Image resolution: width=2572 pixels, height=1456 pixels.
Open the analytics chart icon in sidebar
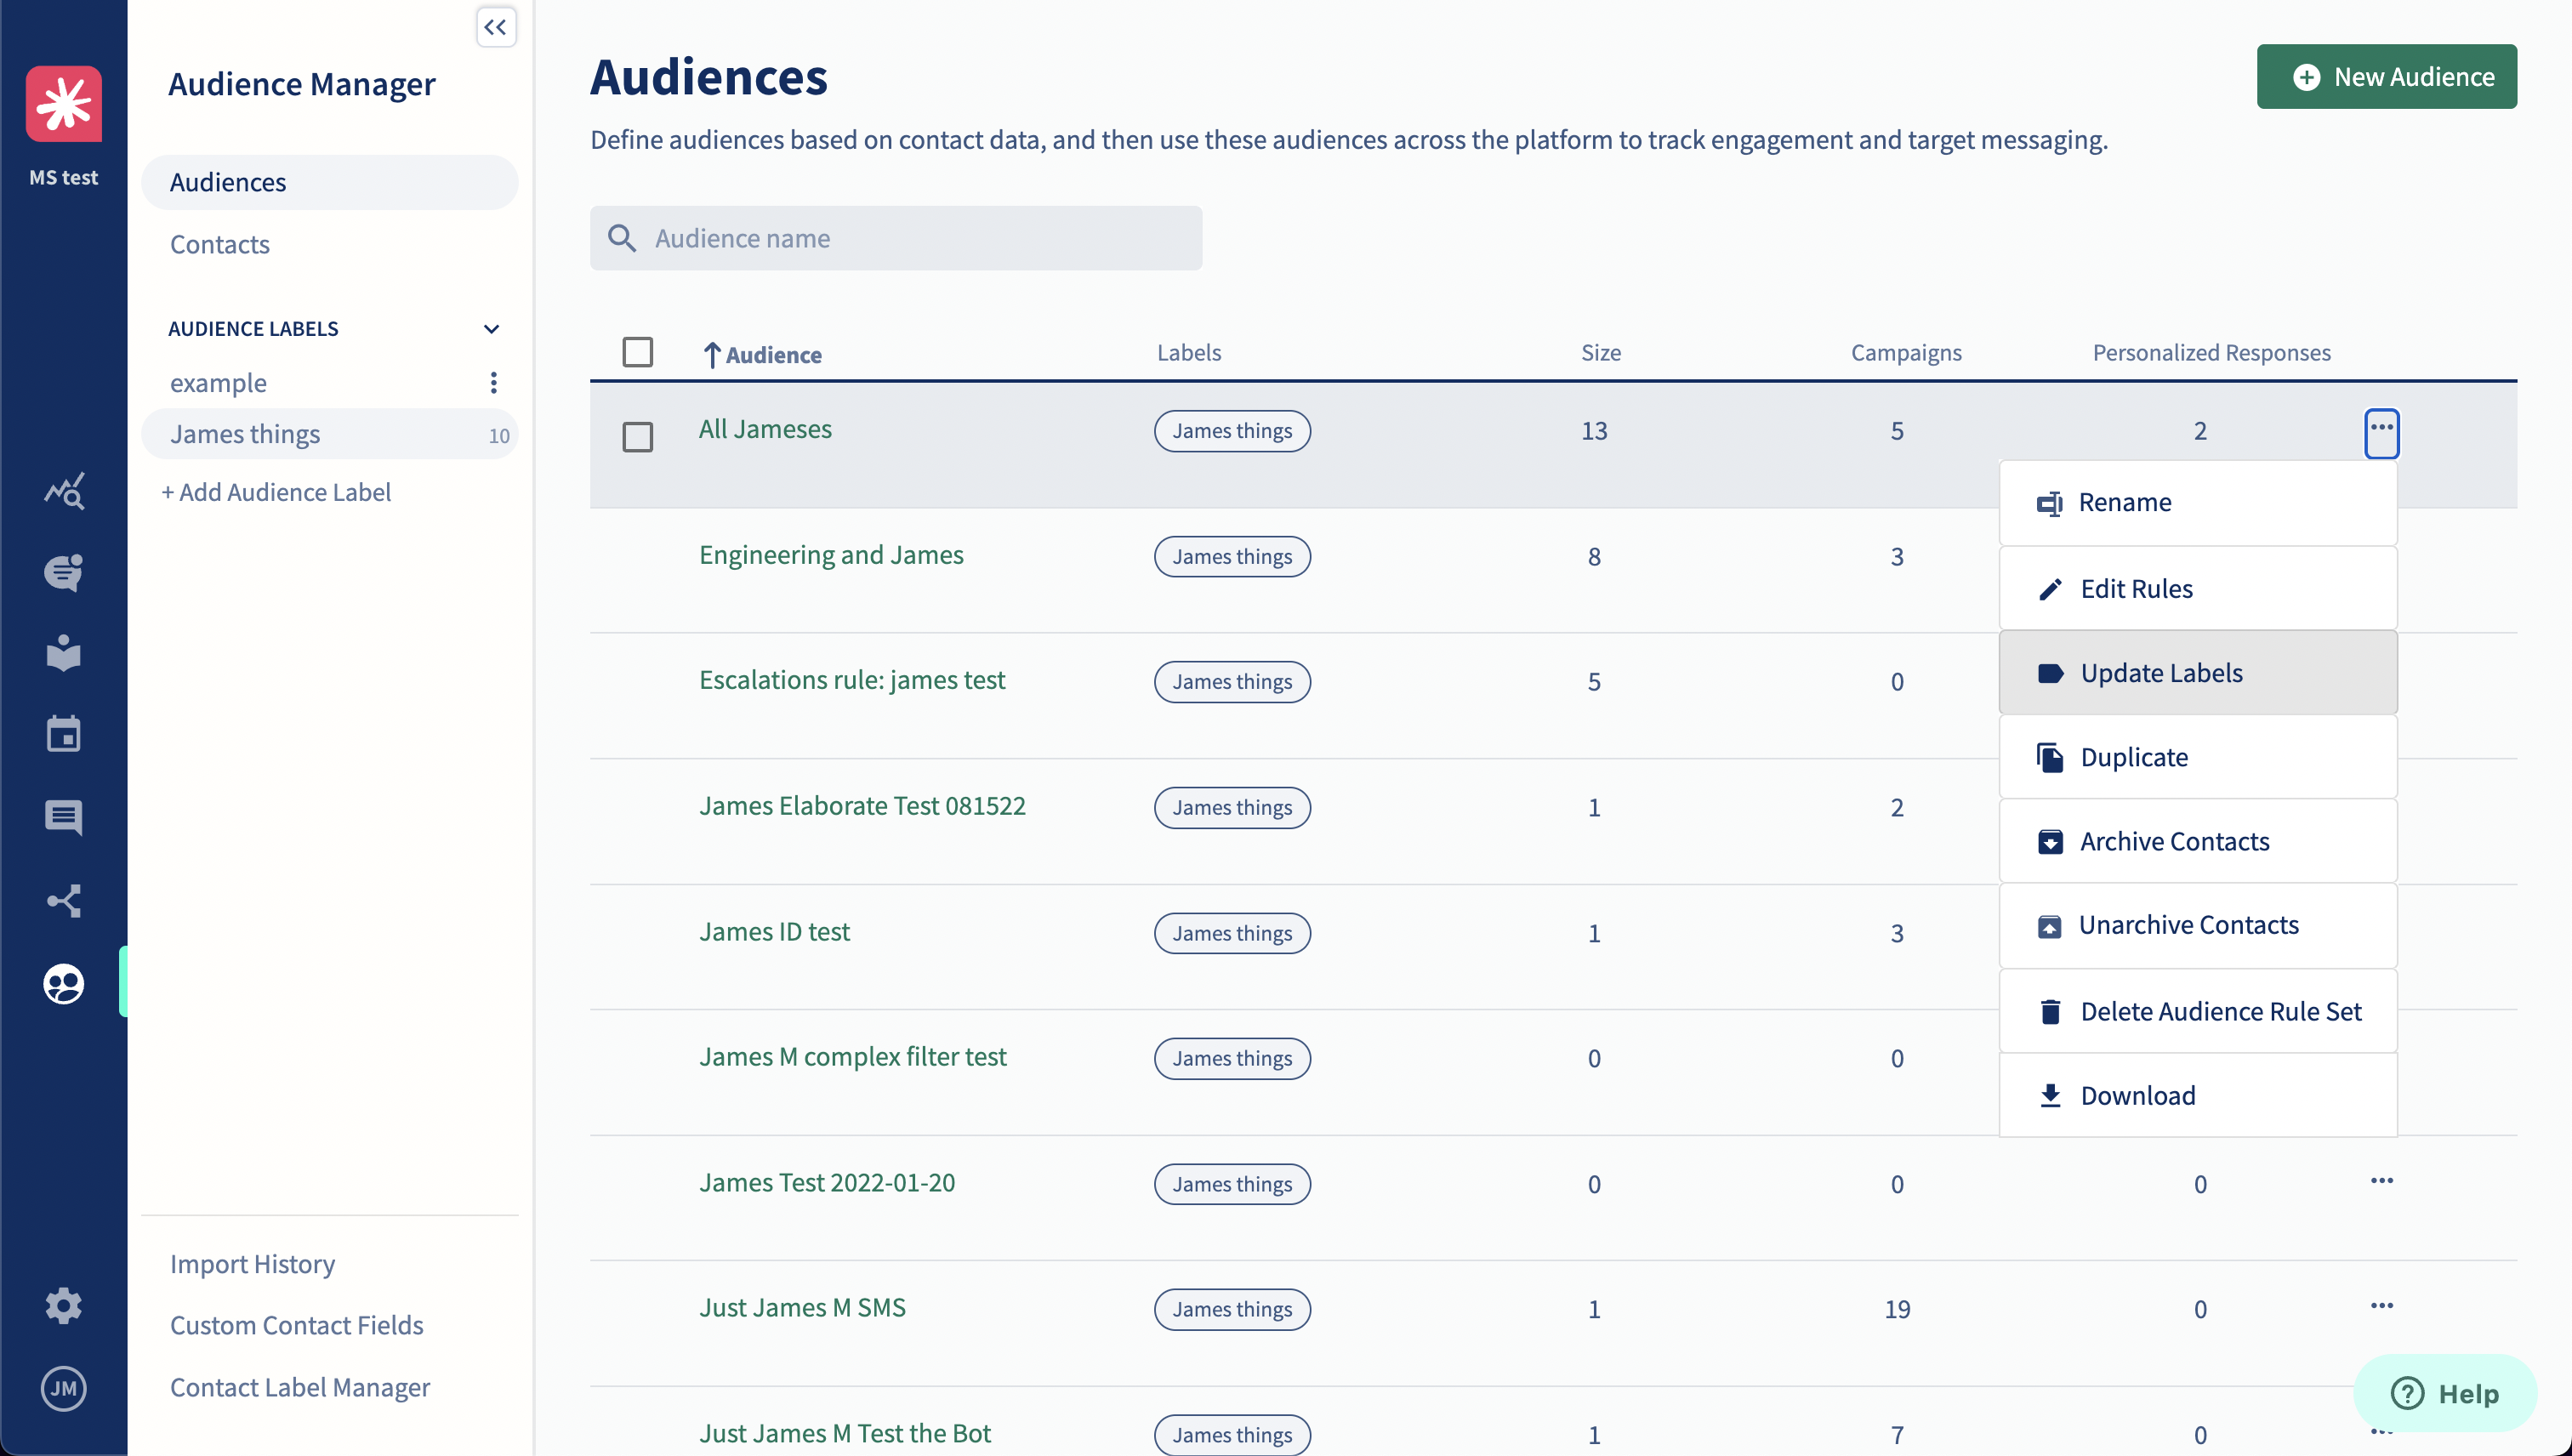[64, 491]
